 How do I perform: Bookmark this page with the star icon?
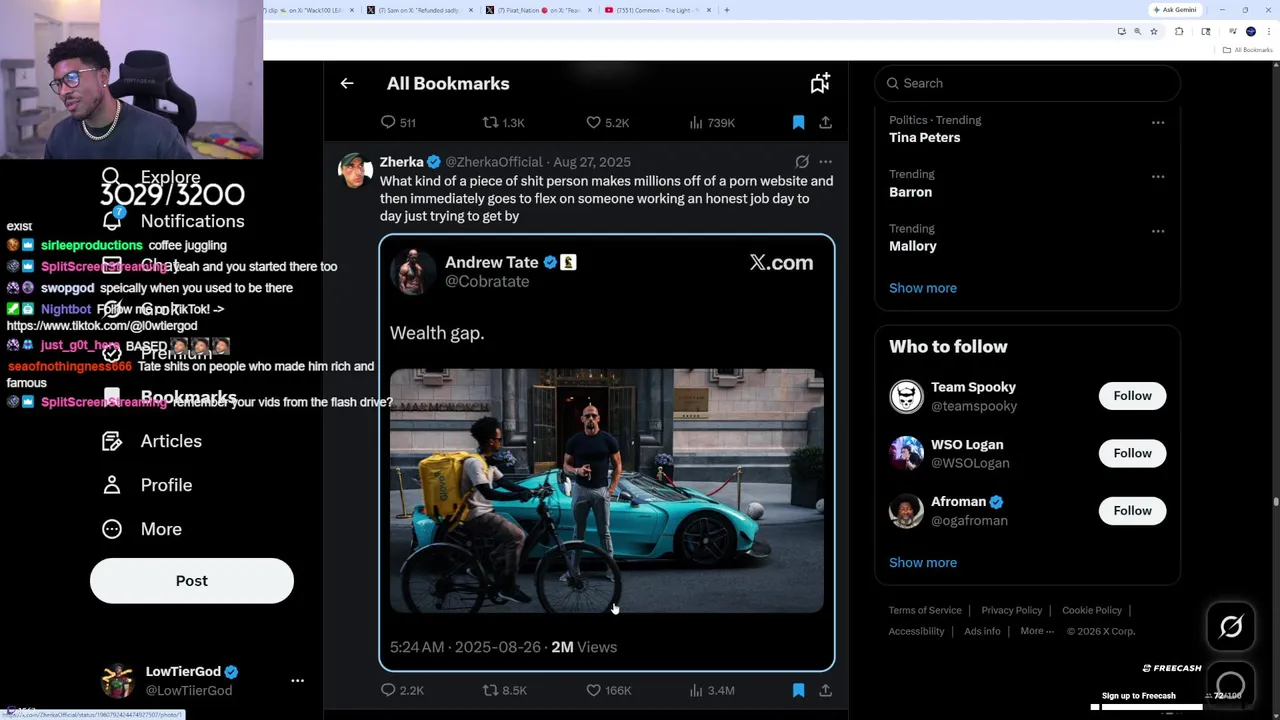click(1154, 31)
